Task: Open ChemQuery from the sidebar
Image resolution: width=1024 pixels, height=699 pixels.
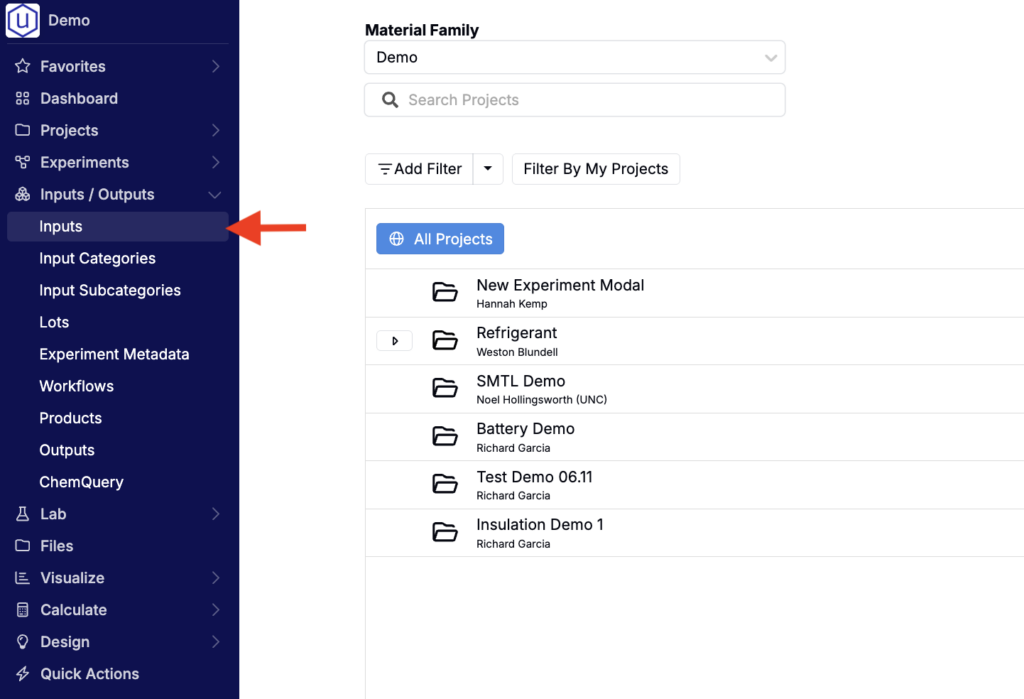Action: (x=81, y=482)
